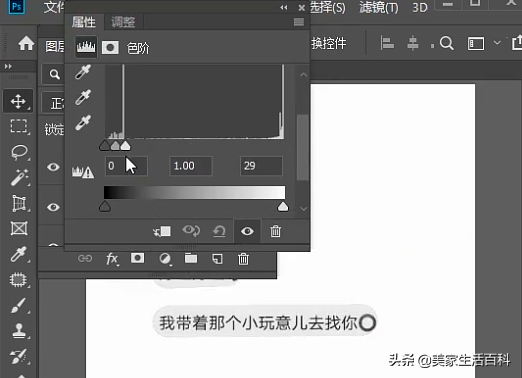522x378 pixels.
Task: Click the white output level slider handle
Action: pyautogui.click(x=283, y=207)
